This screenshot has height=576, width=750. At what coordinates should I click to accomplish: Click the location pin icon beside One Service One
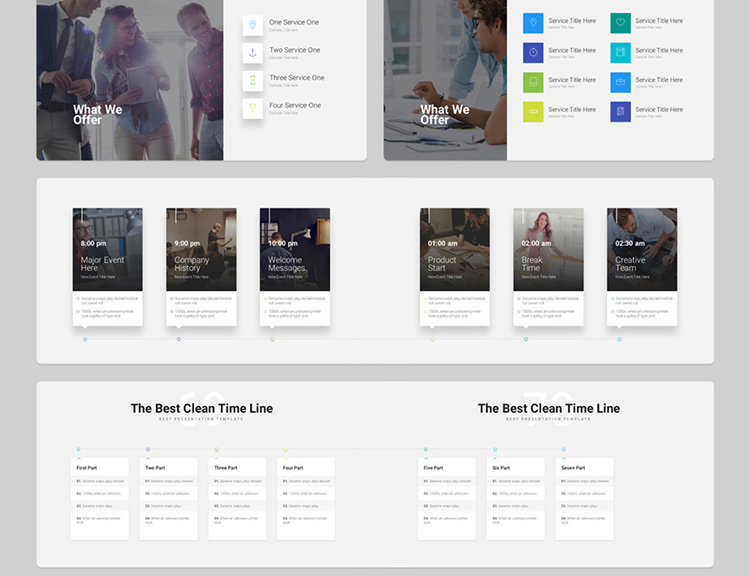click(252, 24)
